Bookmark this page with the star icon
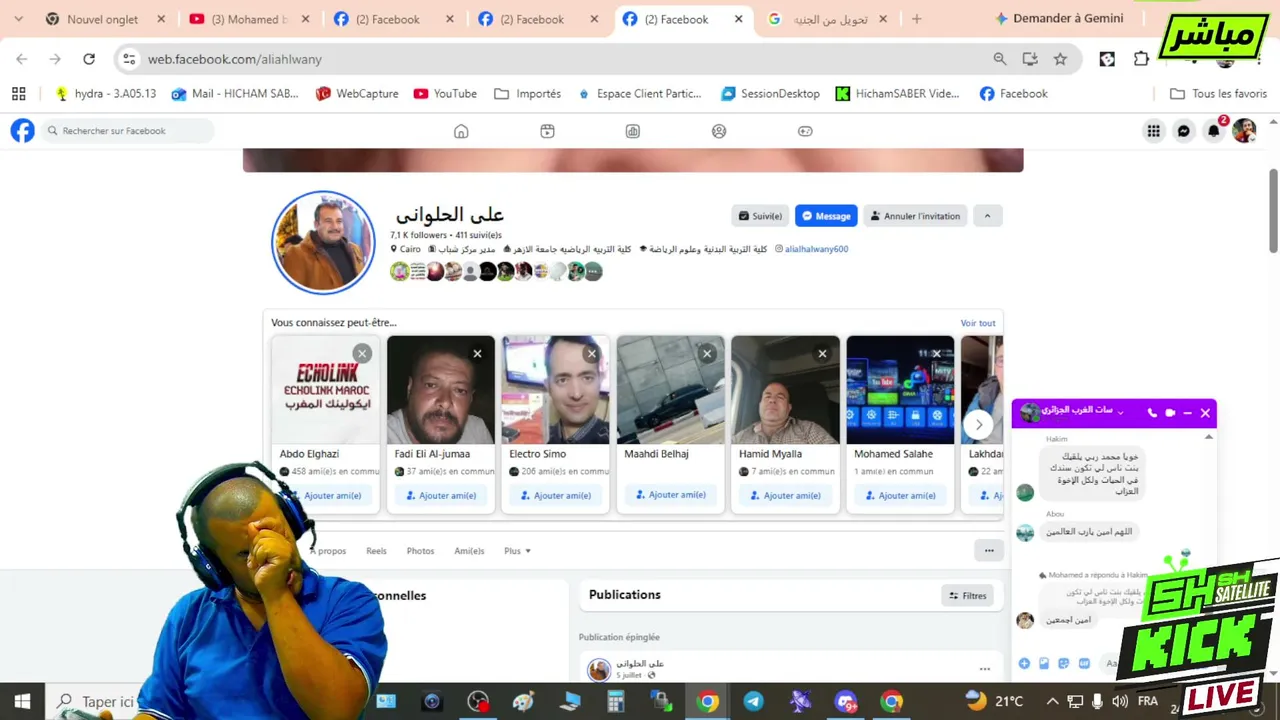The image size is (1280, 720). click(1060, 59)
